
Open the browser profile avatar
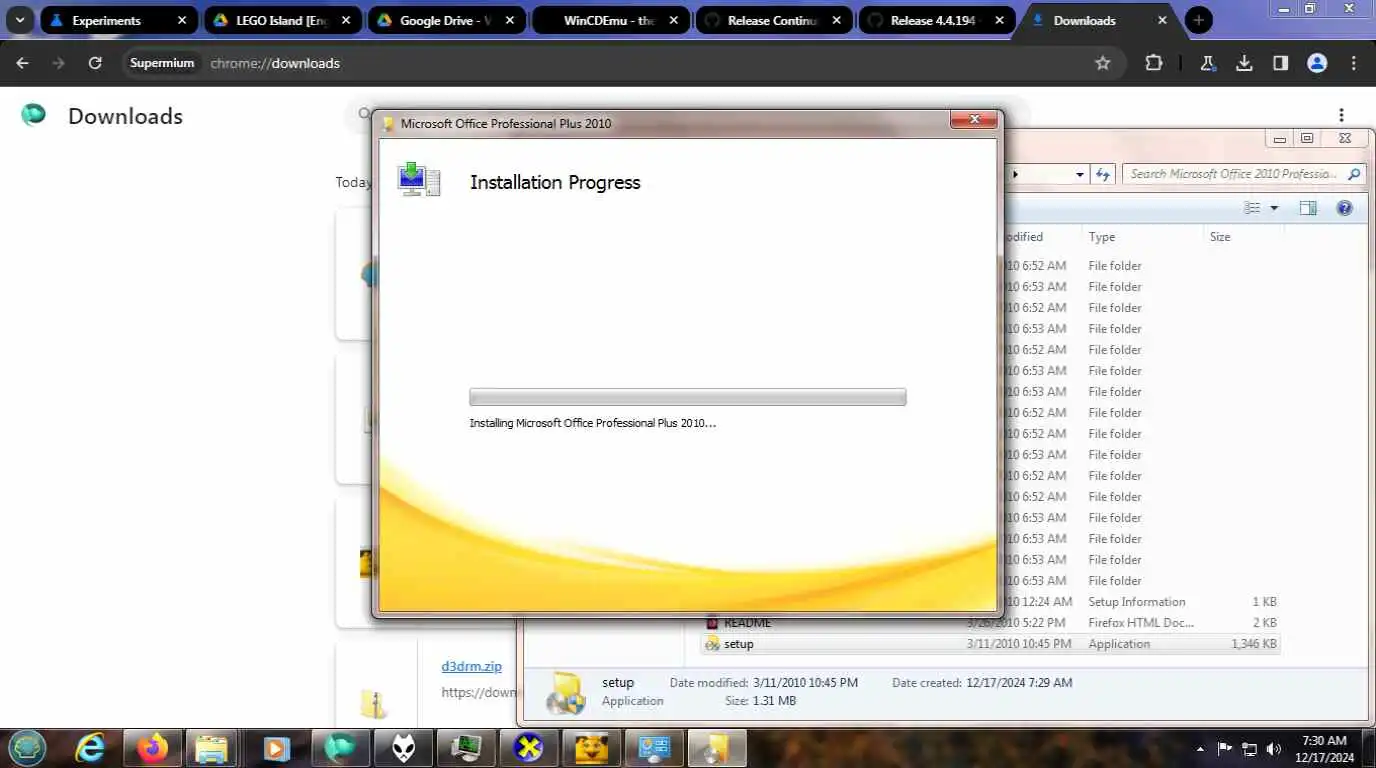point(1317,63)
